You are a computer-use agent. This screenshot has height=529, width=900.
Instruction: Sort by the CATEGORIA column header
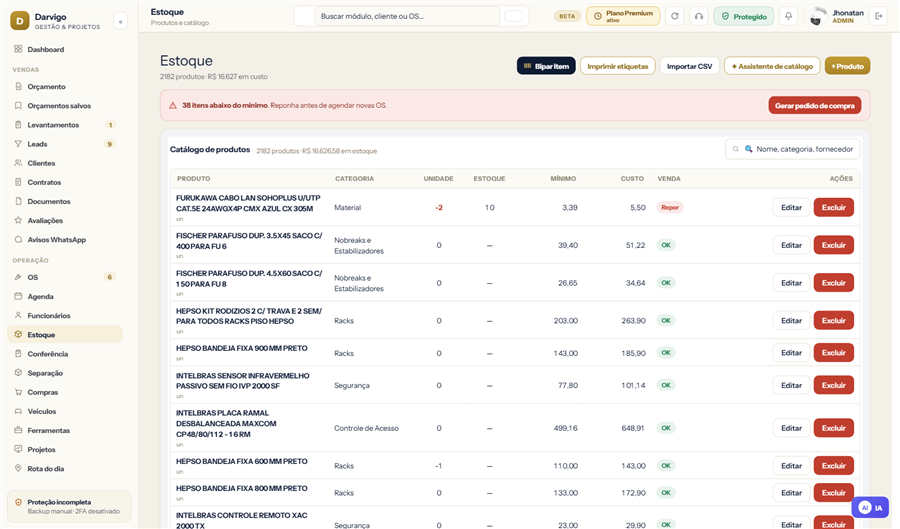[354, 178]
